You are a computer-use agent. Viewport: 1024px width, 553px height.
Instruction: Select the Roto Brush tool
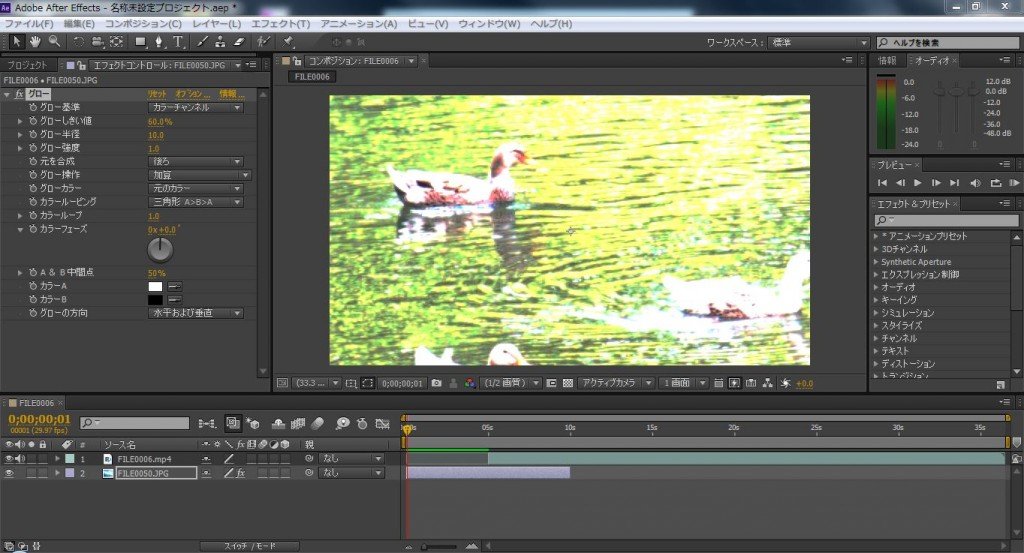pyautogui.click(x=263, y=42)
